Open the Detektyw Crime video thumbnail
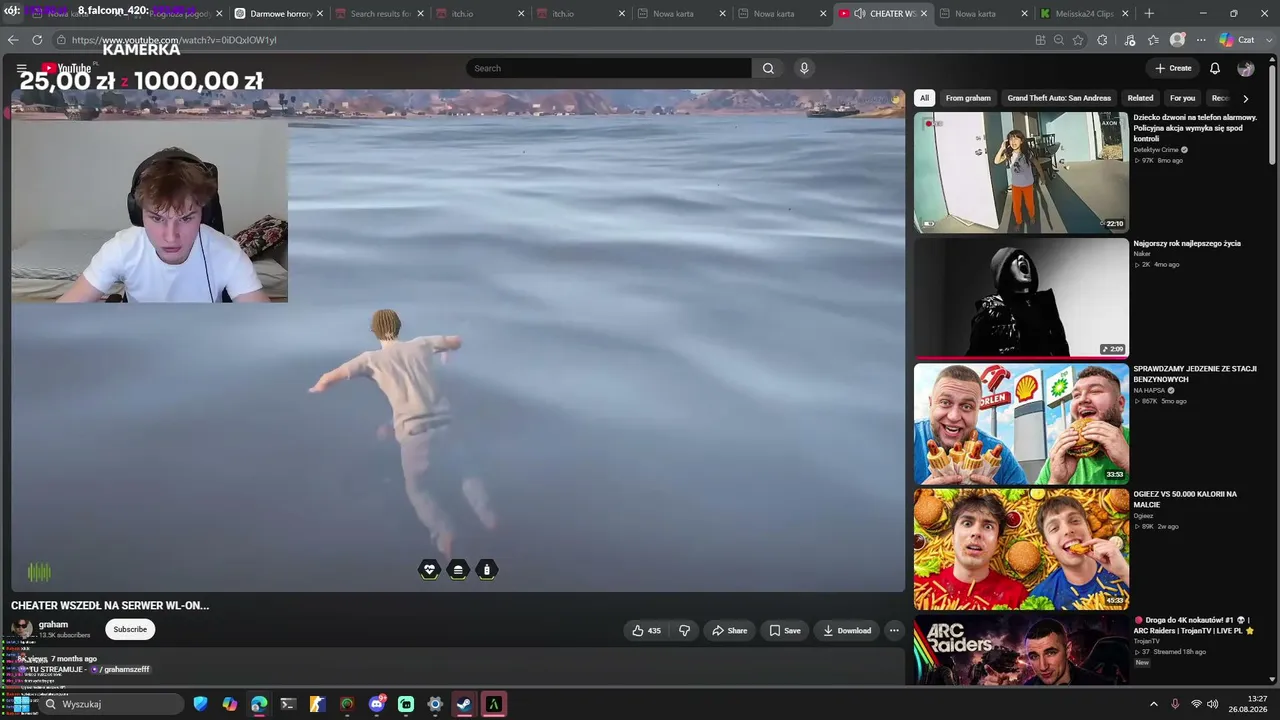This screenshot has width=1280, height=720. coord(1021,172)
